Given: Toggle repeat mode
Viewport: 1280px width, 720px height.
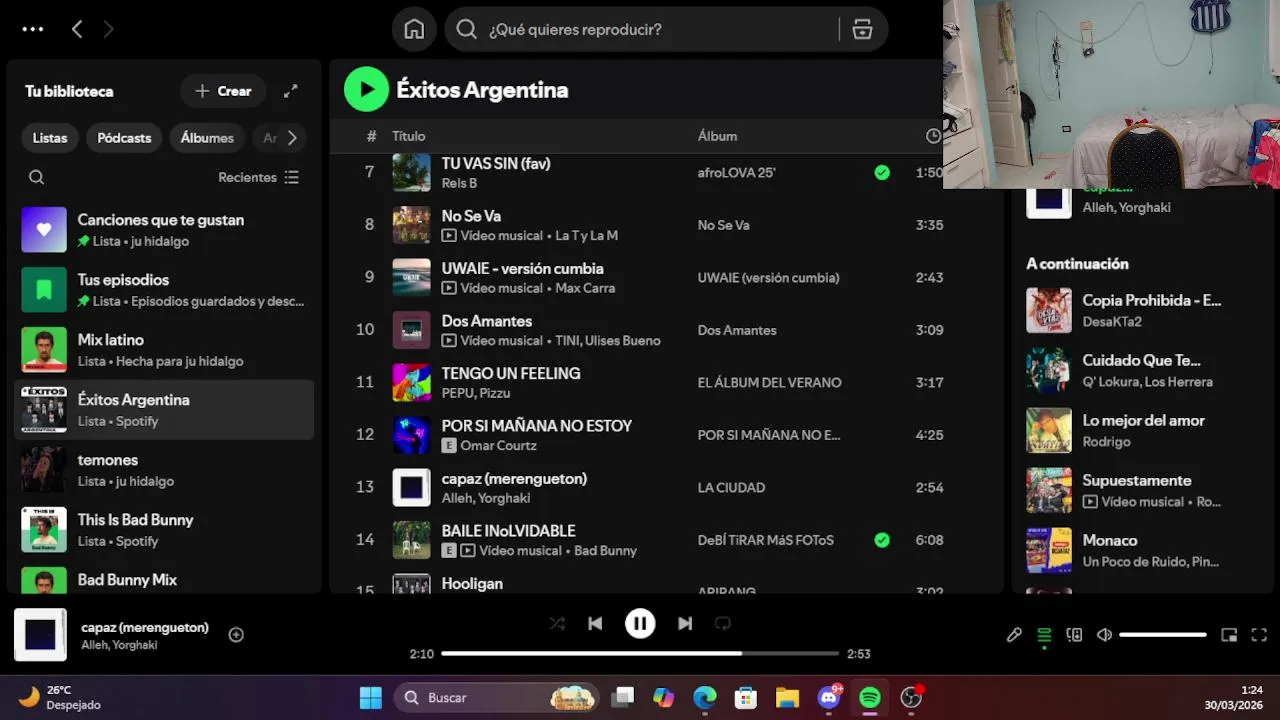Looking at the screenshot, I should 723,623.
